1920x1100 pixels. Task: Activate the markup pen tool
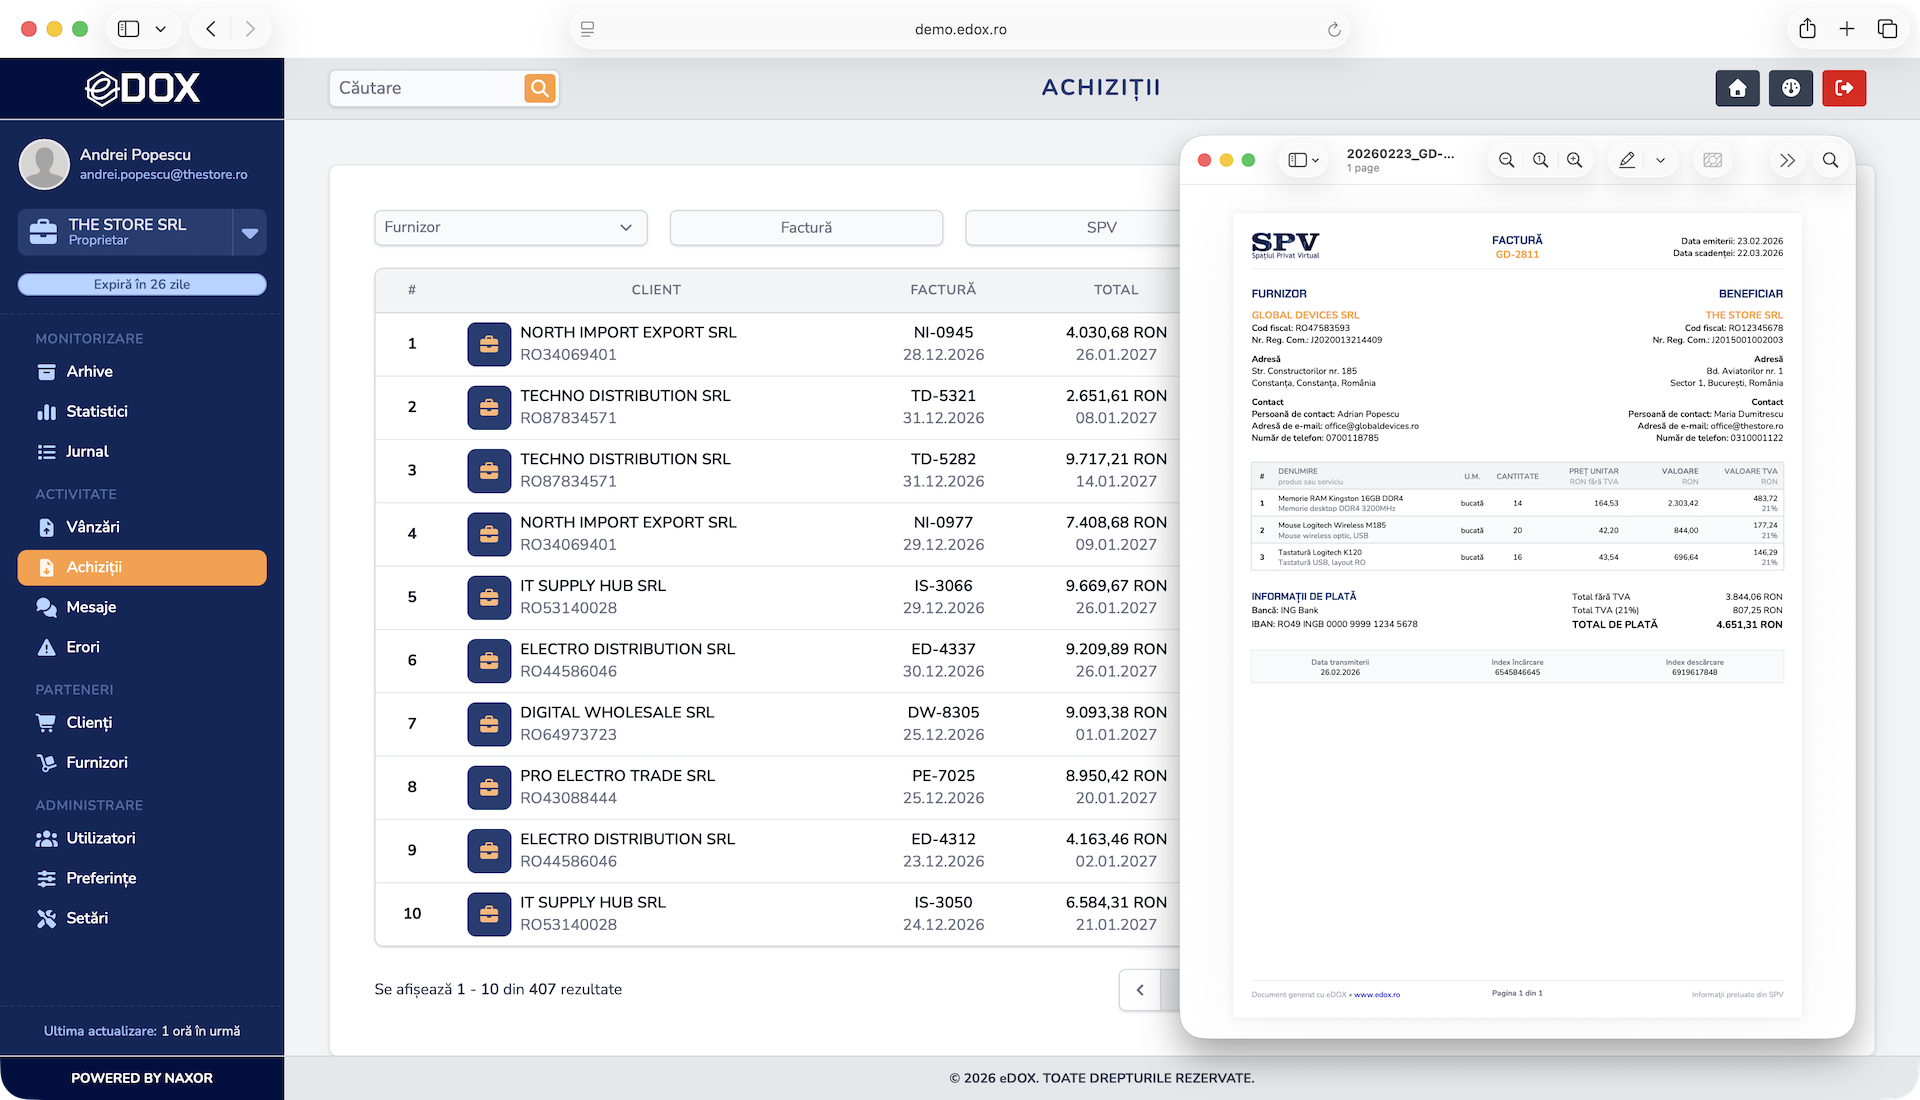1627,160
